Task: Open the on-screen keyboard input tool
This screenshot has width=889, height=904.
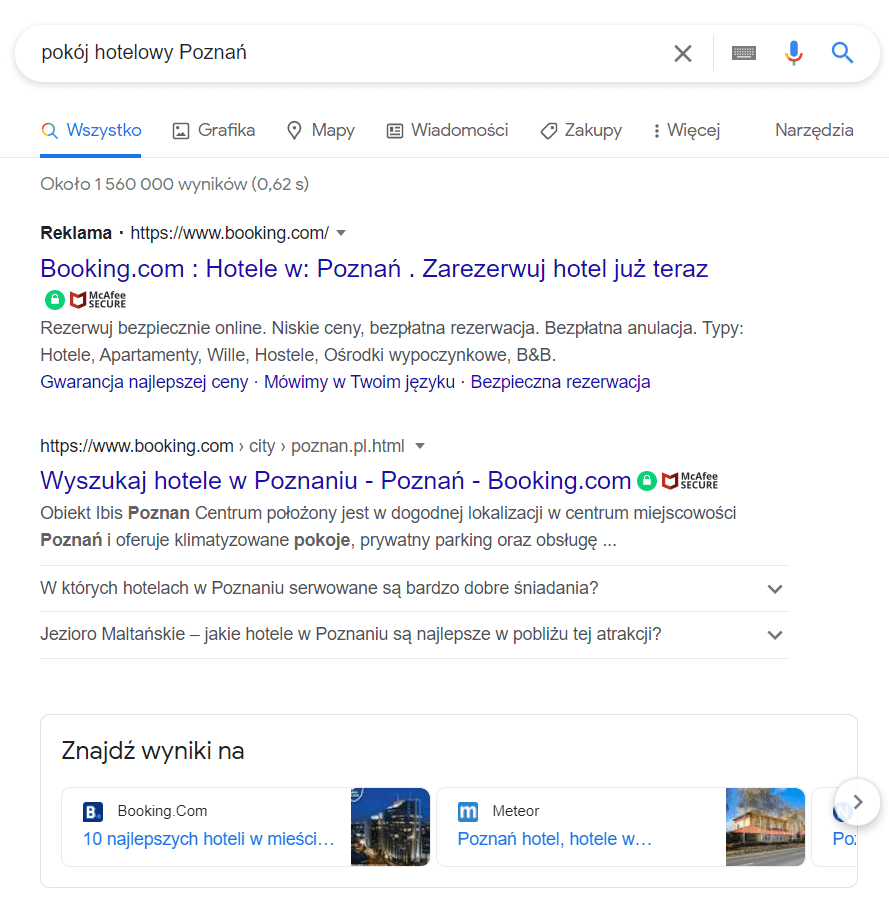Action: coord(743,53)
